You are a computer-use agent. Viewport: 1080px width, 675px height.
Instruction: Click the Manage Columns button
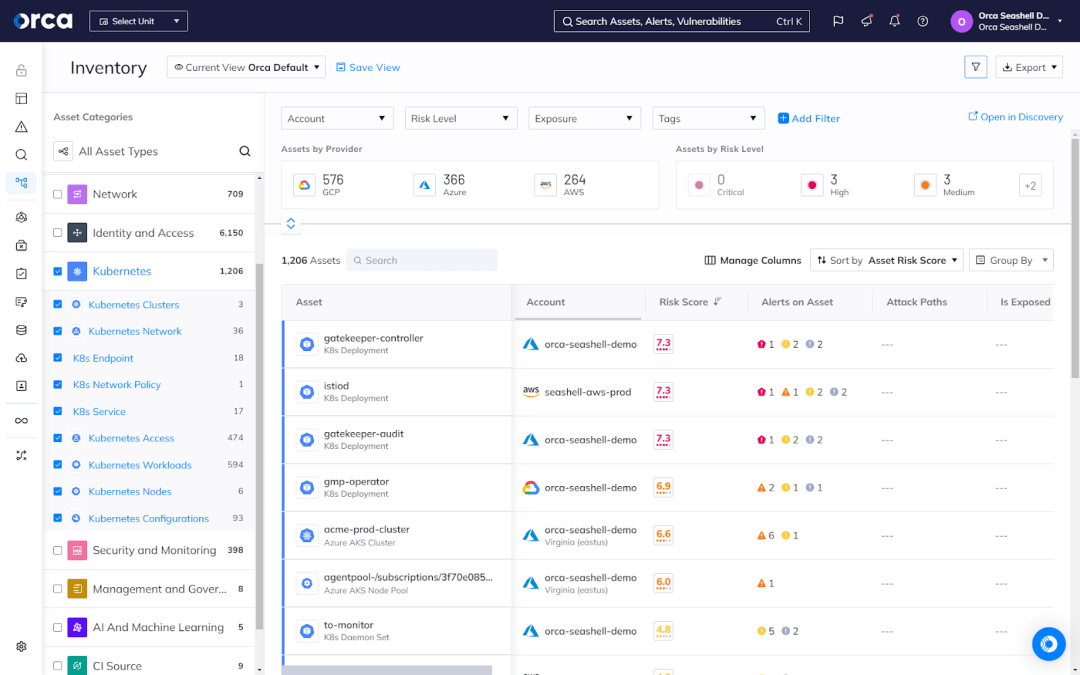pyautogui.click(x=753, y=260)
